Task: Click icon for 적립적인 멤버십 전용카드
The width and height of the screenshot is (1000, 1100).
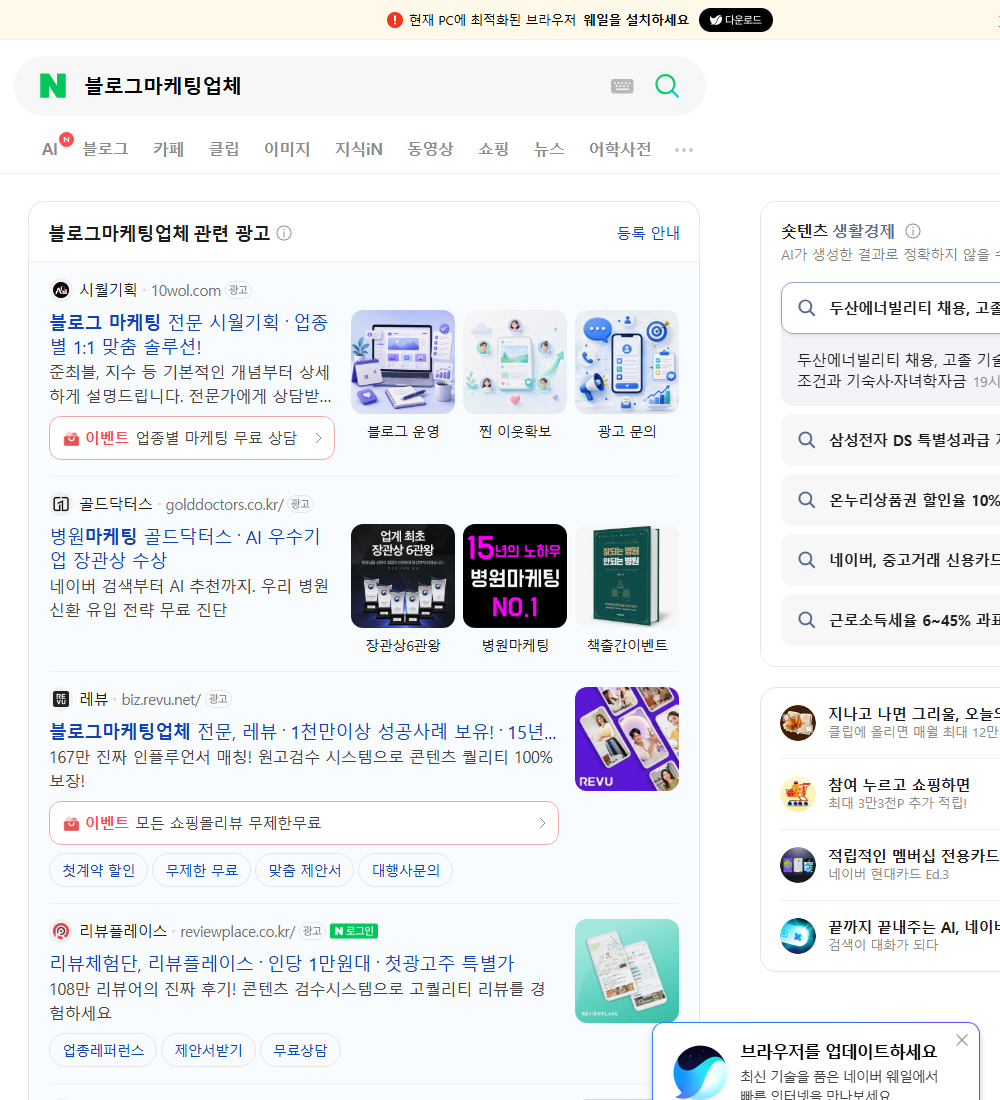Action: [x=798, y=864]
